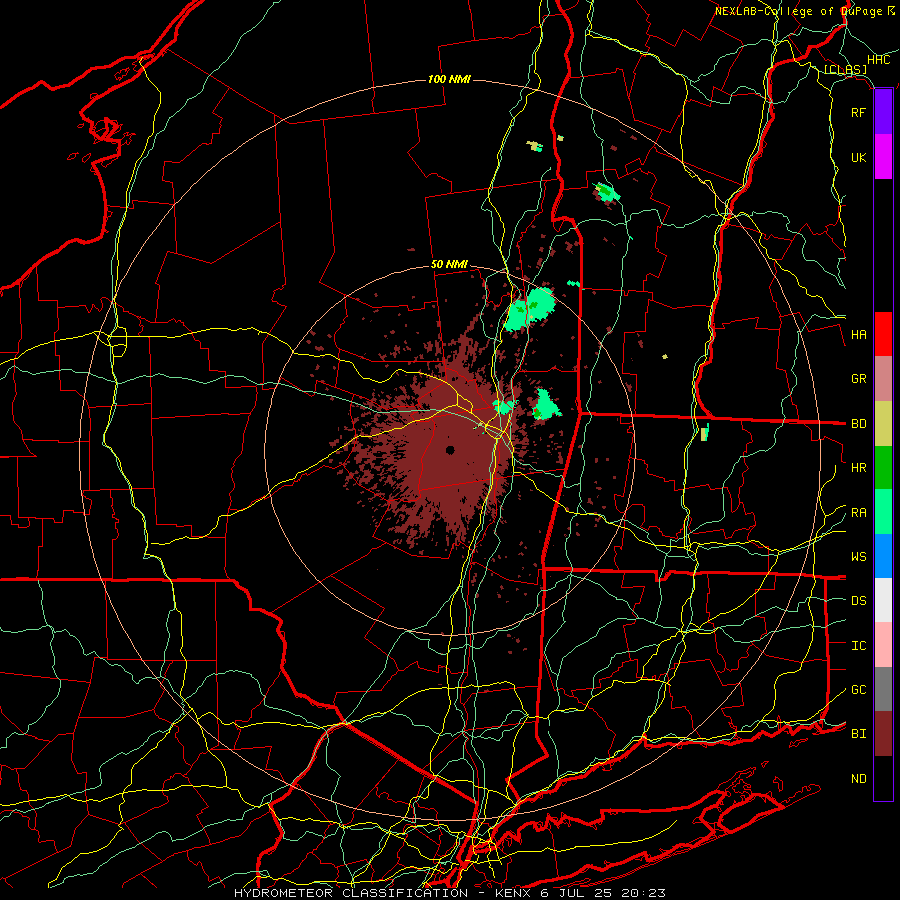Image resolution: width=900 pixels, height=900 pixels.
Task: Click the GC legend label
Action: tap(858, 690)
